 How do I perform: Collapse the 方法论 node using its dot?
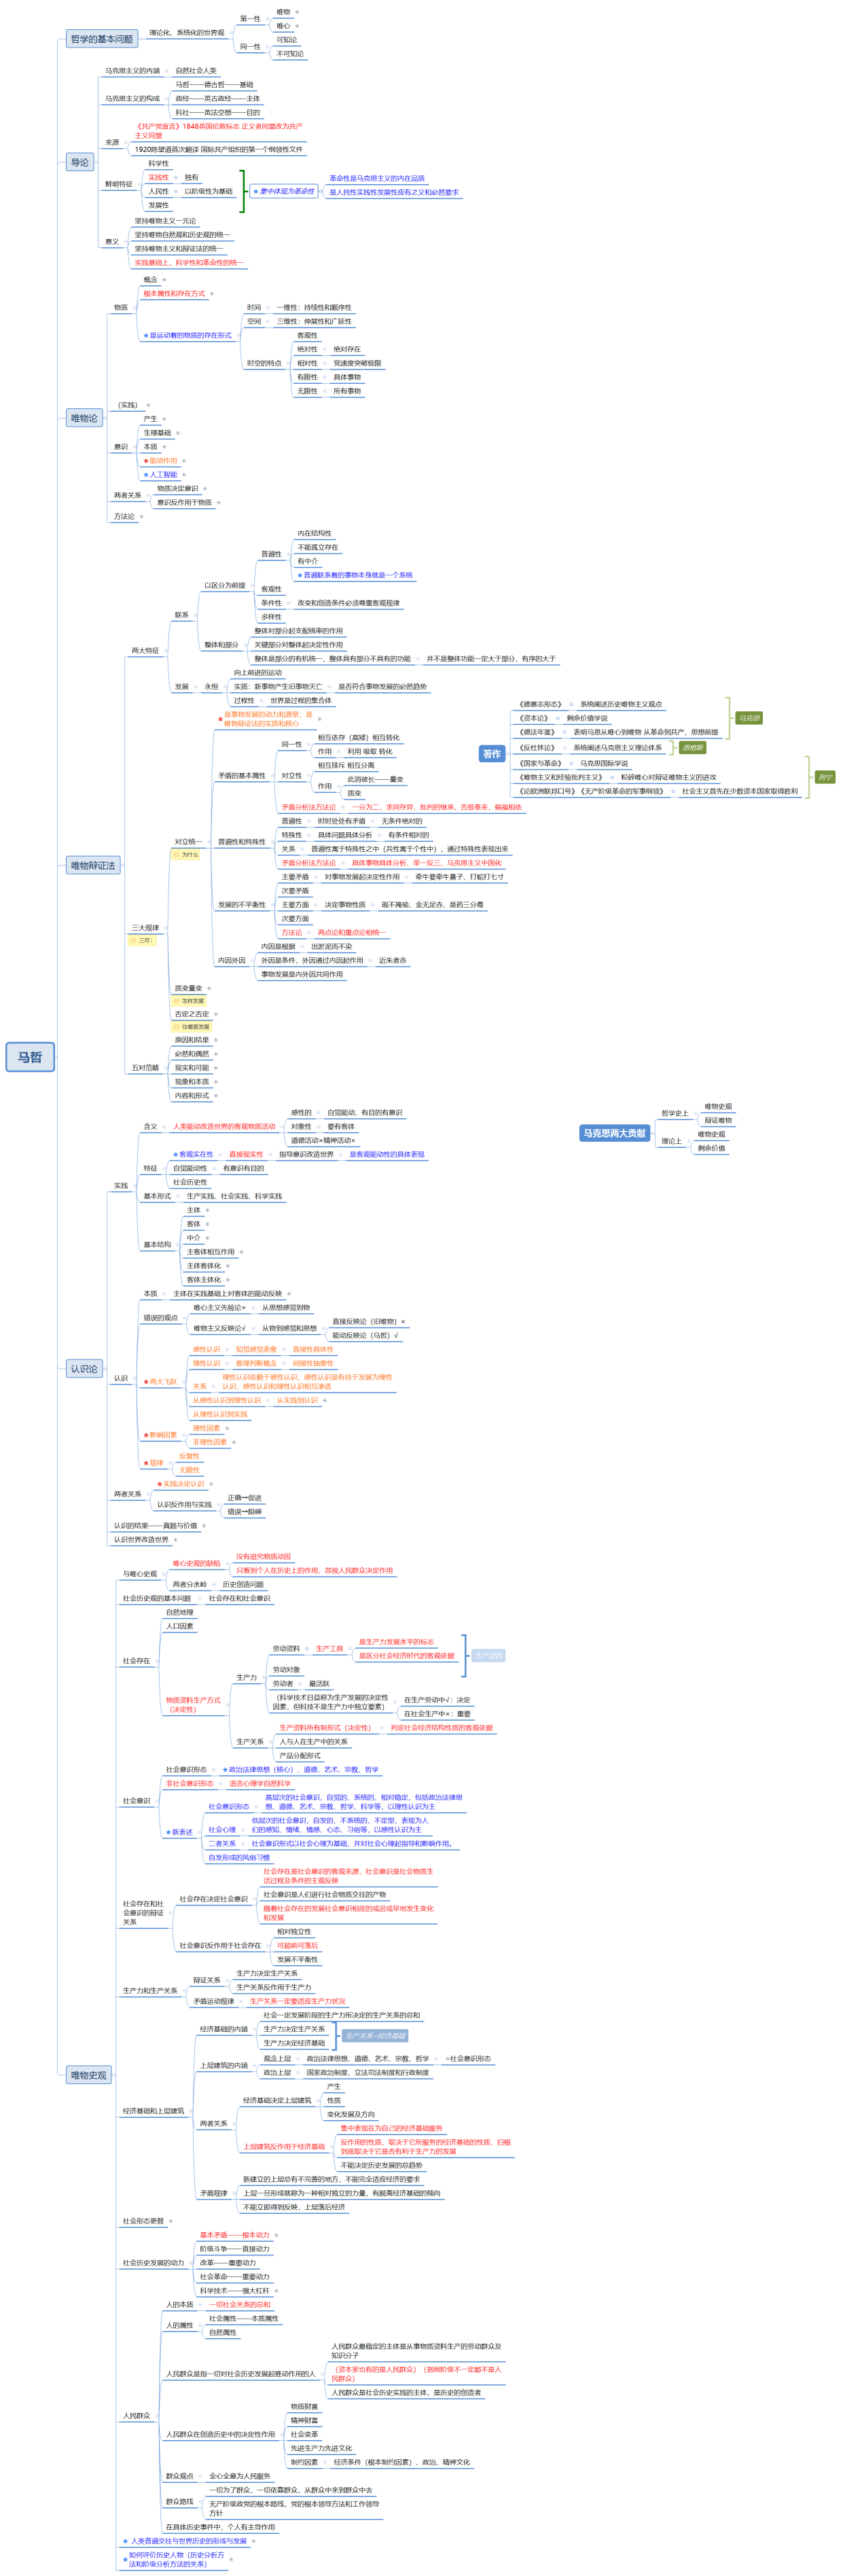point(142,517)
